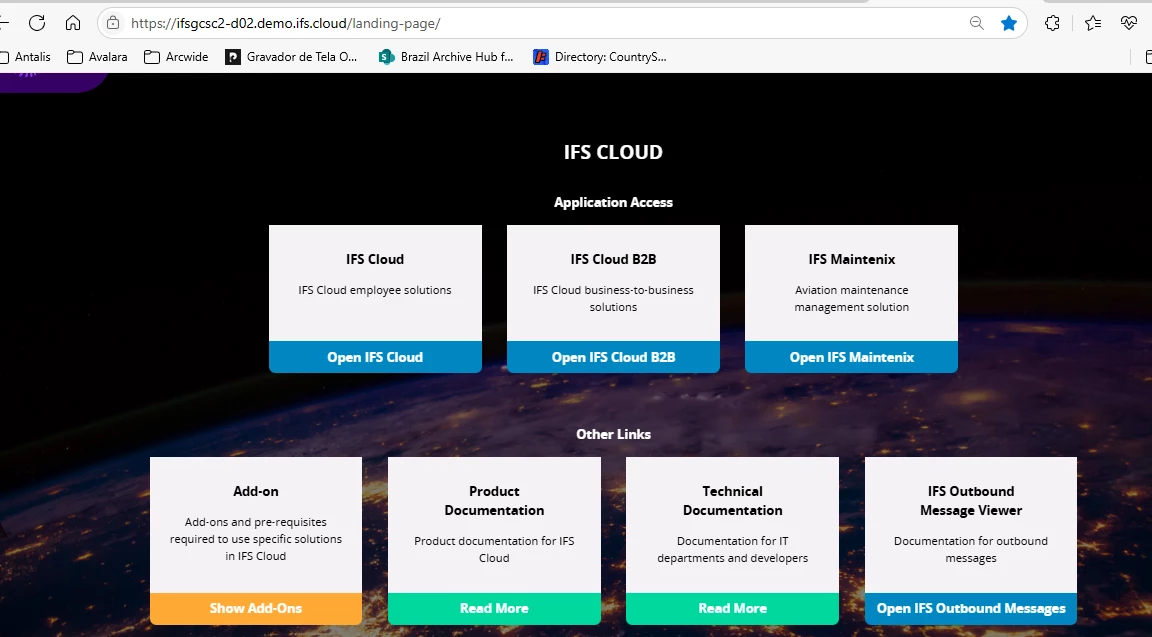Image resolution: width=1152 pixels, height=637 pixels.
Task: Click the IFS Cloud B2B card title
Action: click(x=613, y=259)
